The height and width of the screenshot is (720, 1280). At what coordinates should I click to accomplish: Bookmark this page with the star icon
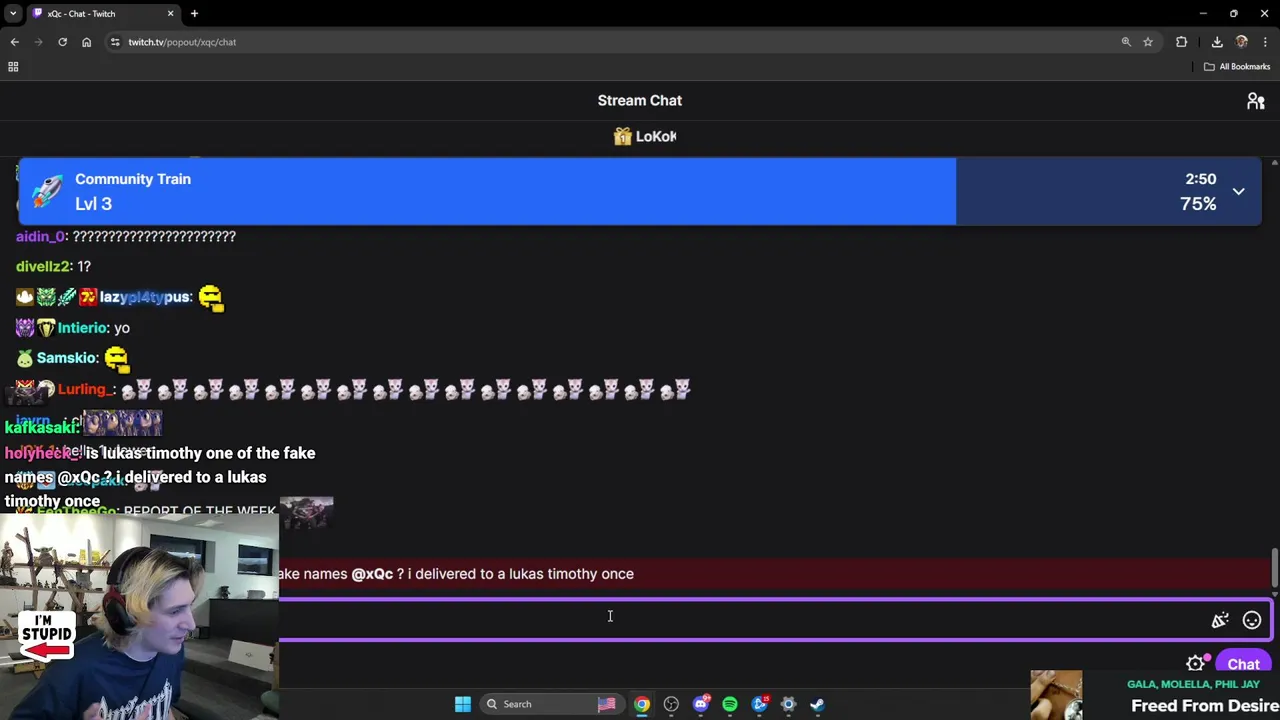pyautogui.click(x=1148, y=42)
